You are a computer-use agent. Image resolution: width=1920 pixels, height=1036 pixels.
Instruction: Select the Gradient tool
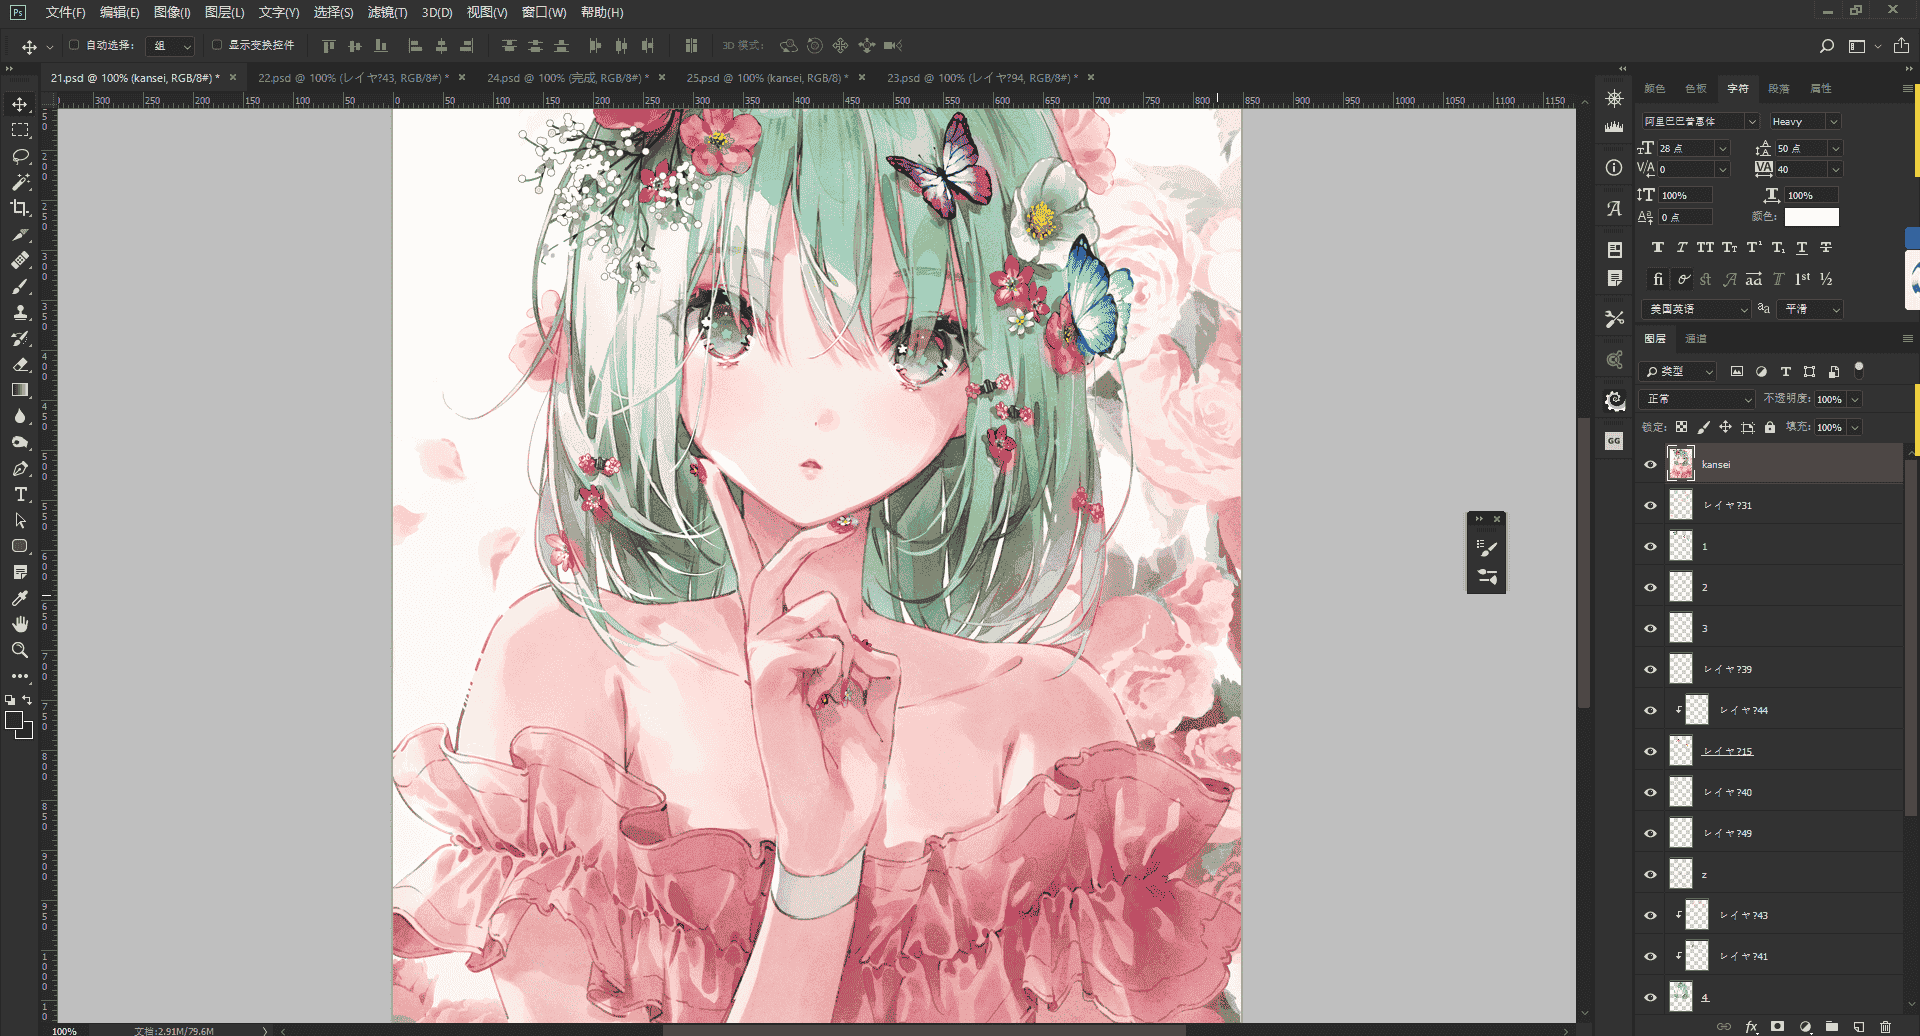point(20,390)
